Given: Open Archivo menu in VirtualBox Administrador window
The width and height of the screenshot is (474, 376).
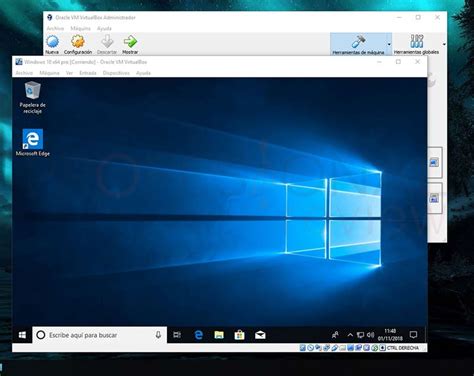Looking at the screenshot, I should click(x=55, y=28).
